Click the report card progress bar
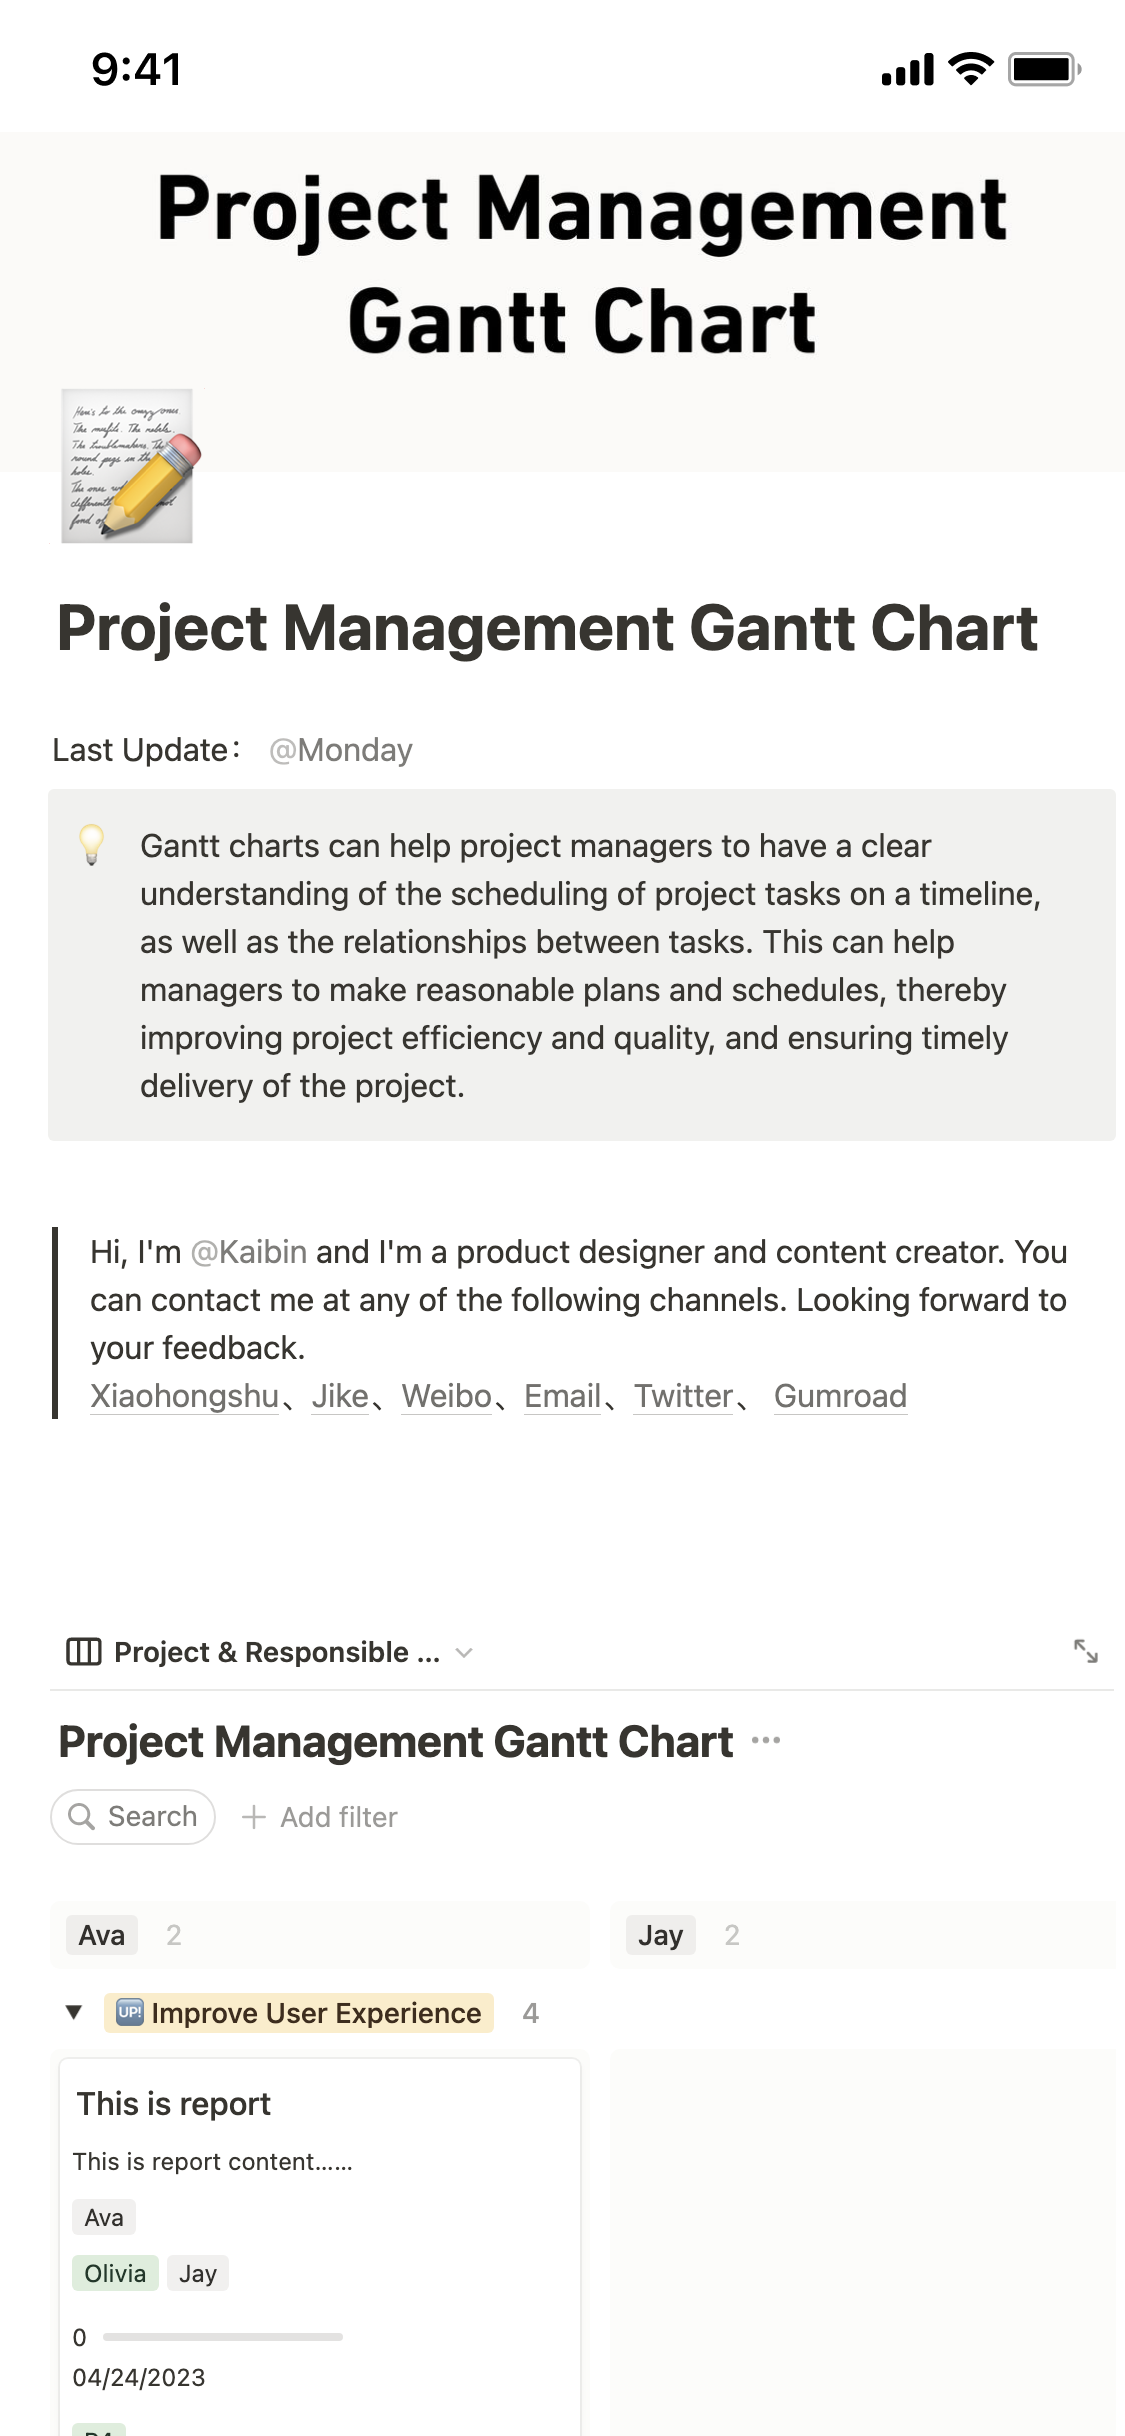 tap(222, 2337)
